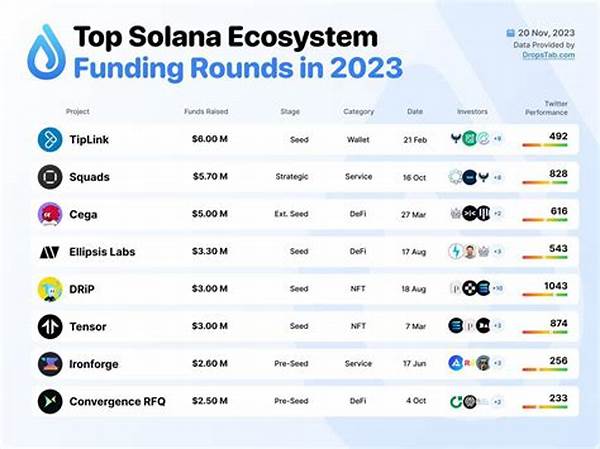This screenshot has width=600, height=449.
Task: Open the Convergence RFQ logo icon
Action: pyautogui.click(x=51, y=401)
